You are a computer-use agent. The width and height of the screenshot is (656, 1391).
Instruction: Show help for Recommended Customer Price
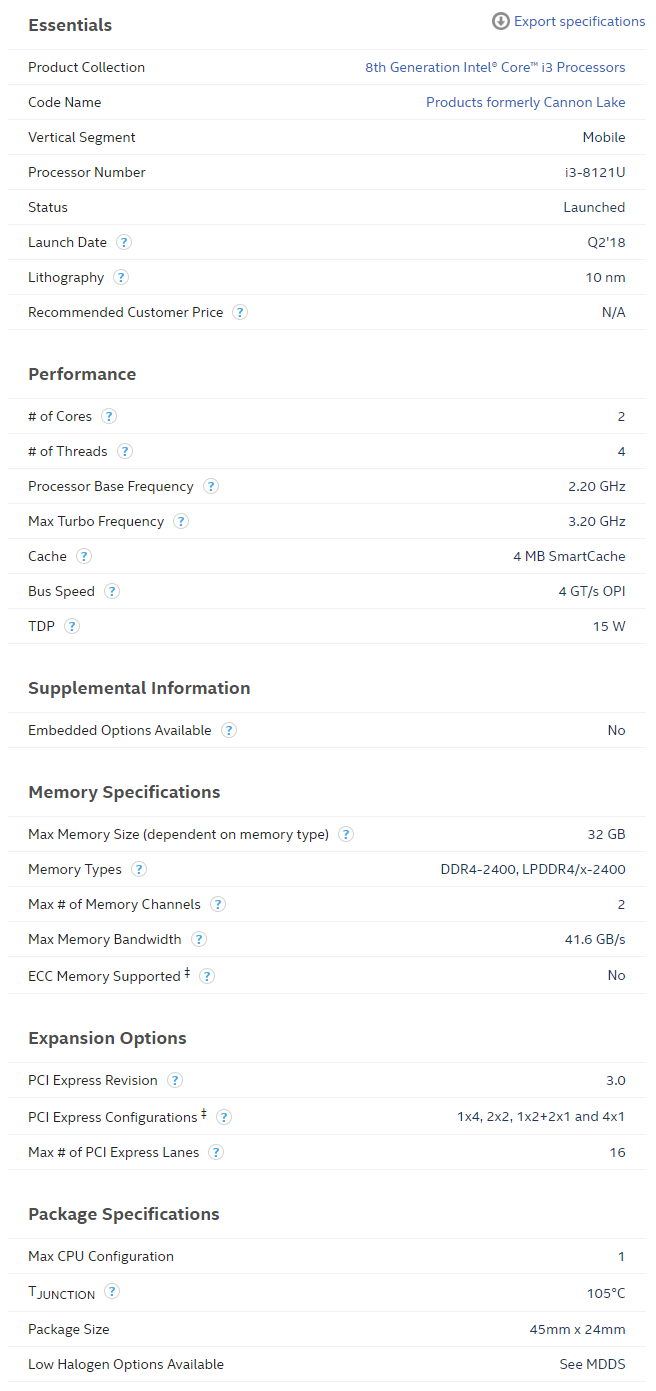(x=240, y=312)
